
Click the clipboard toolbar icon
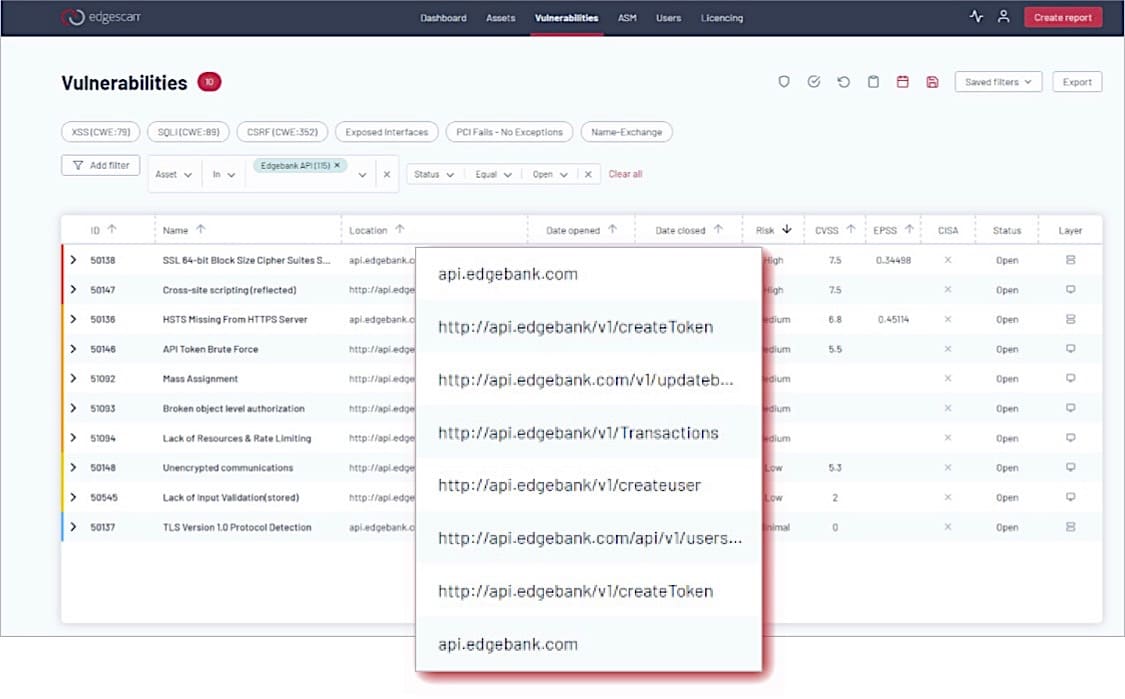873,82
